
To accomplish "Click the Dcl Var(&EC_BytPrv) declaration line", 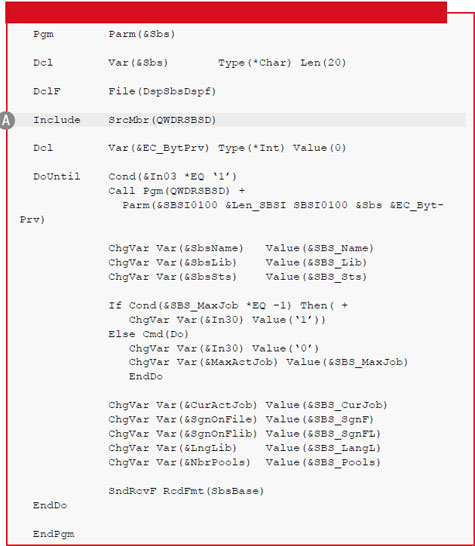I will tap(190, 148).
